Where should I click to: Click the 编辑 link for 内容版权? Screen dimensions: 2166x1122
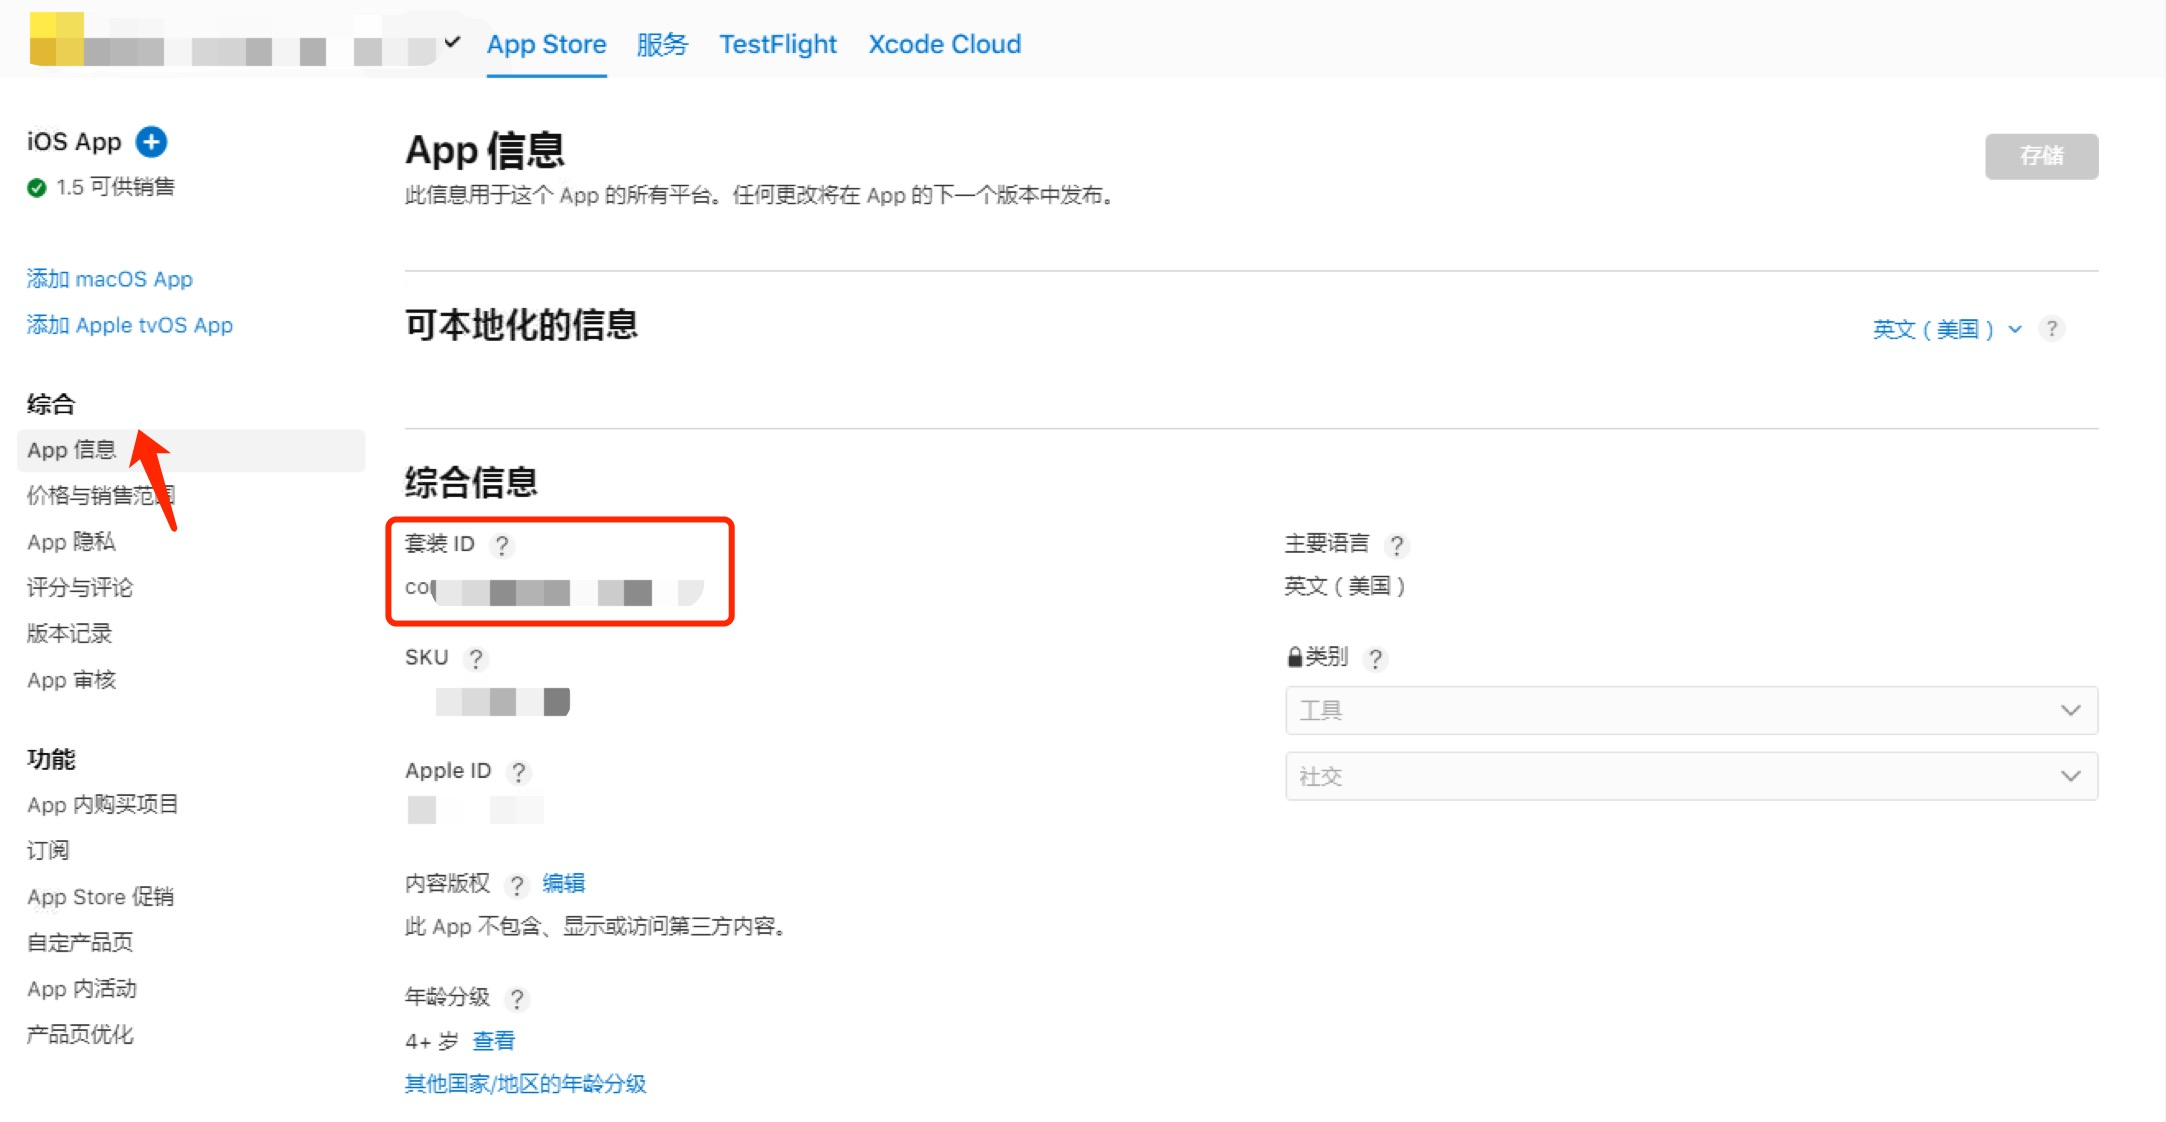(563, 883)
